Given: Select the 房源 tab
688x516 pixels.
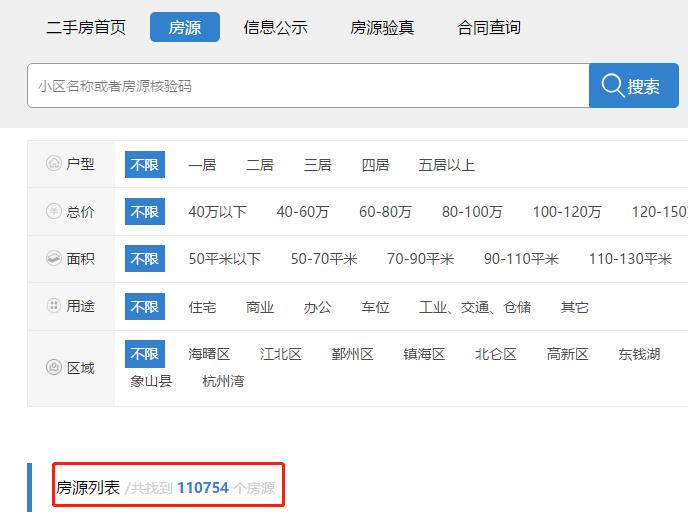Looking at the screenshot, I should coord(185,27).
